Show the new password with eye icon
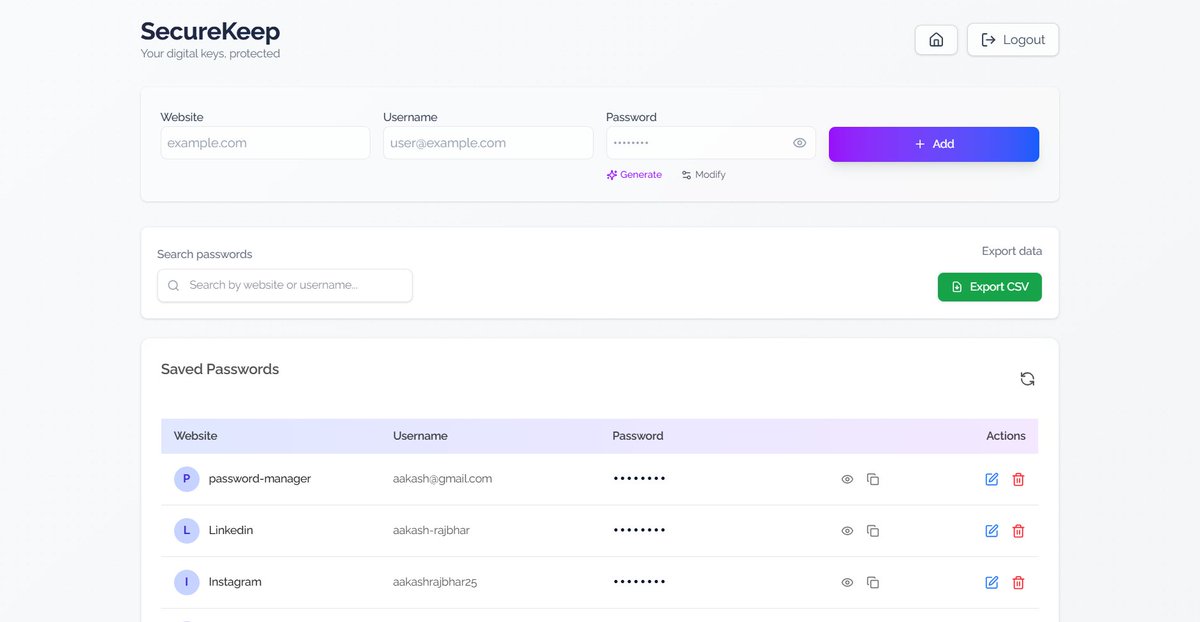 point(800,143)
